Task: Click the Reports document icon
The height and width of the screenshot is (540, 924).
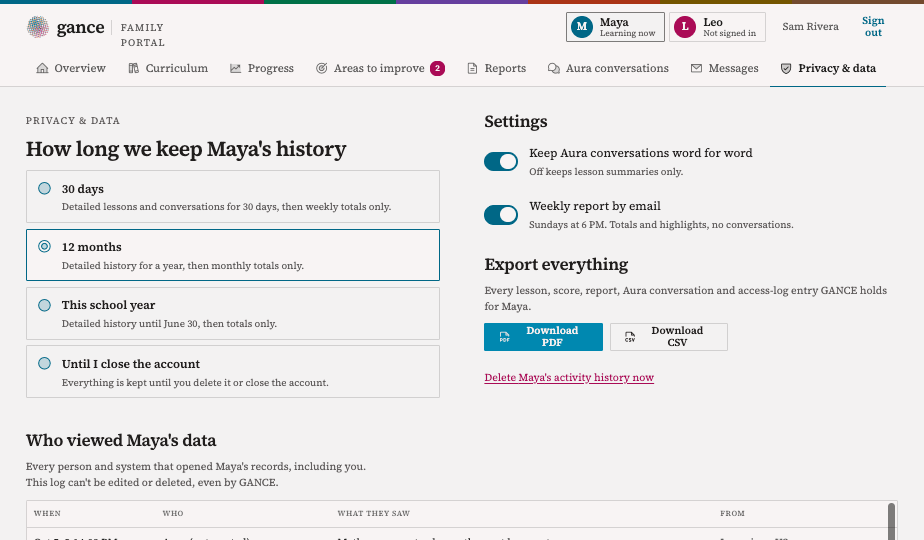Action: tap(473, 68)
